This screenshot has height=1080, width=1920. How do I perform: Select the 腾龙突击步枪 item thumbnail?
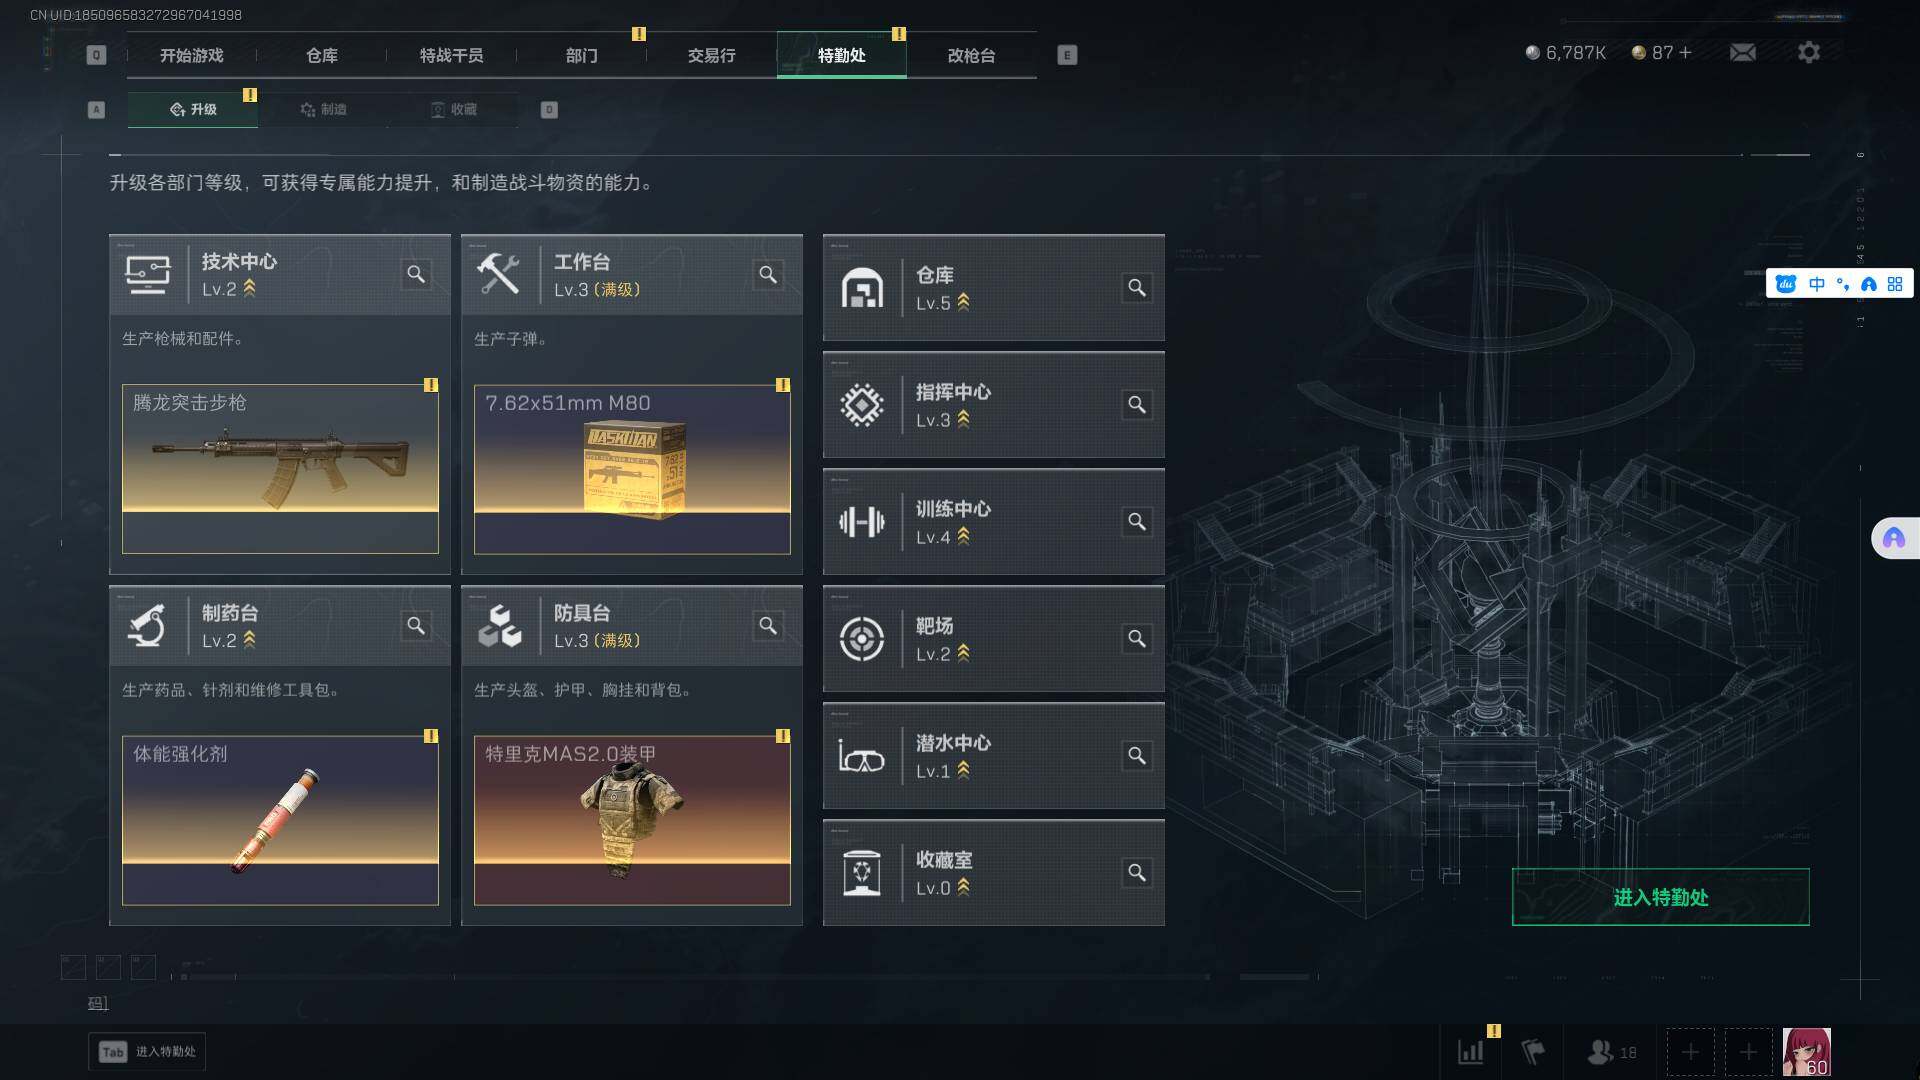280,469
